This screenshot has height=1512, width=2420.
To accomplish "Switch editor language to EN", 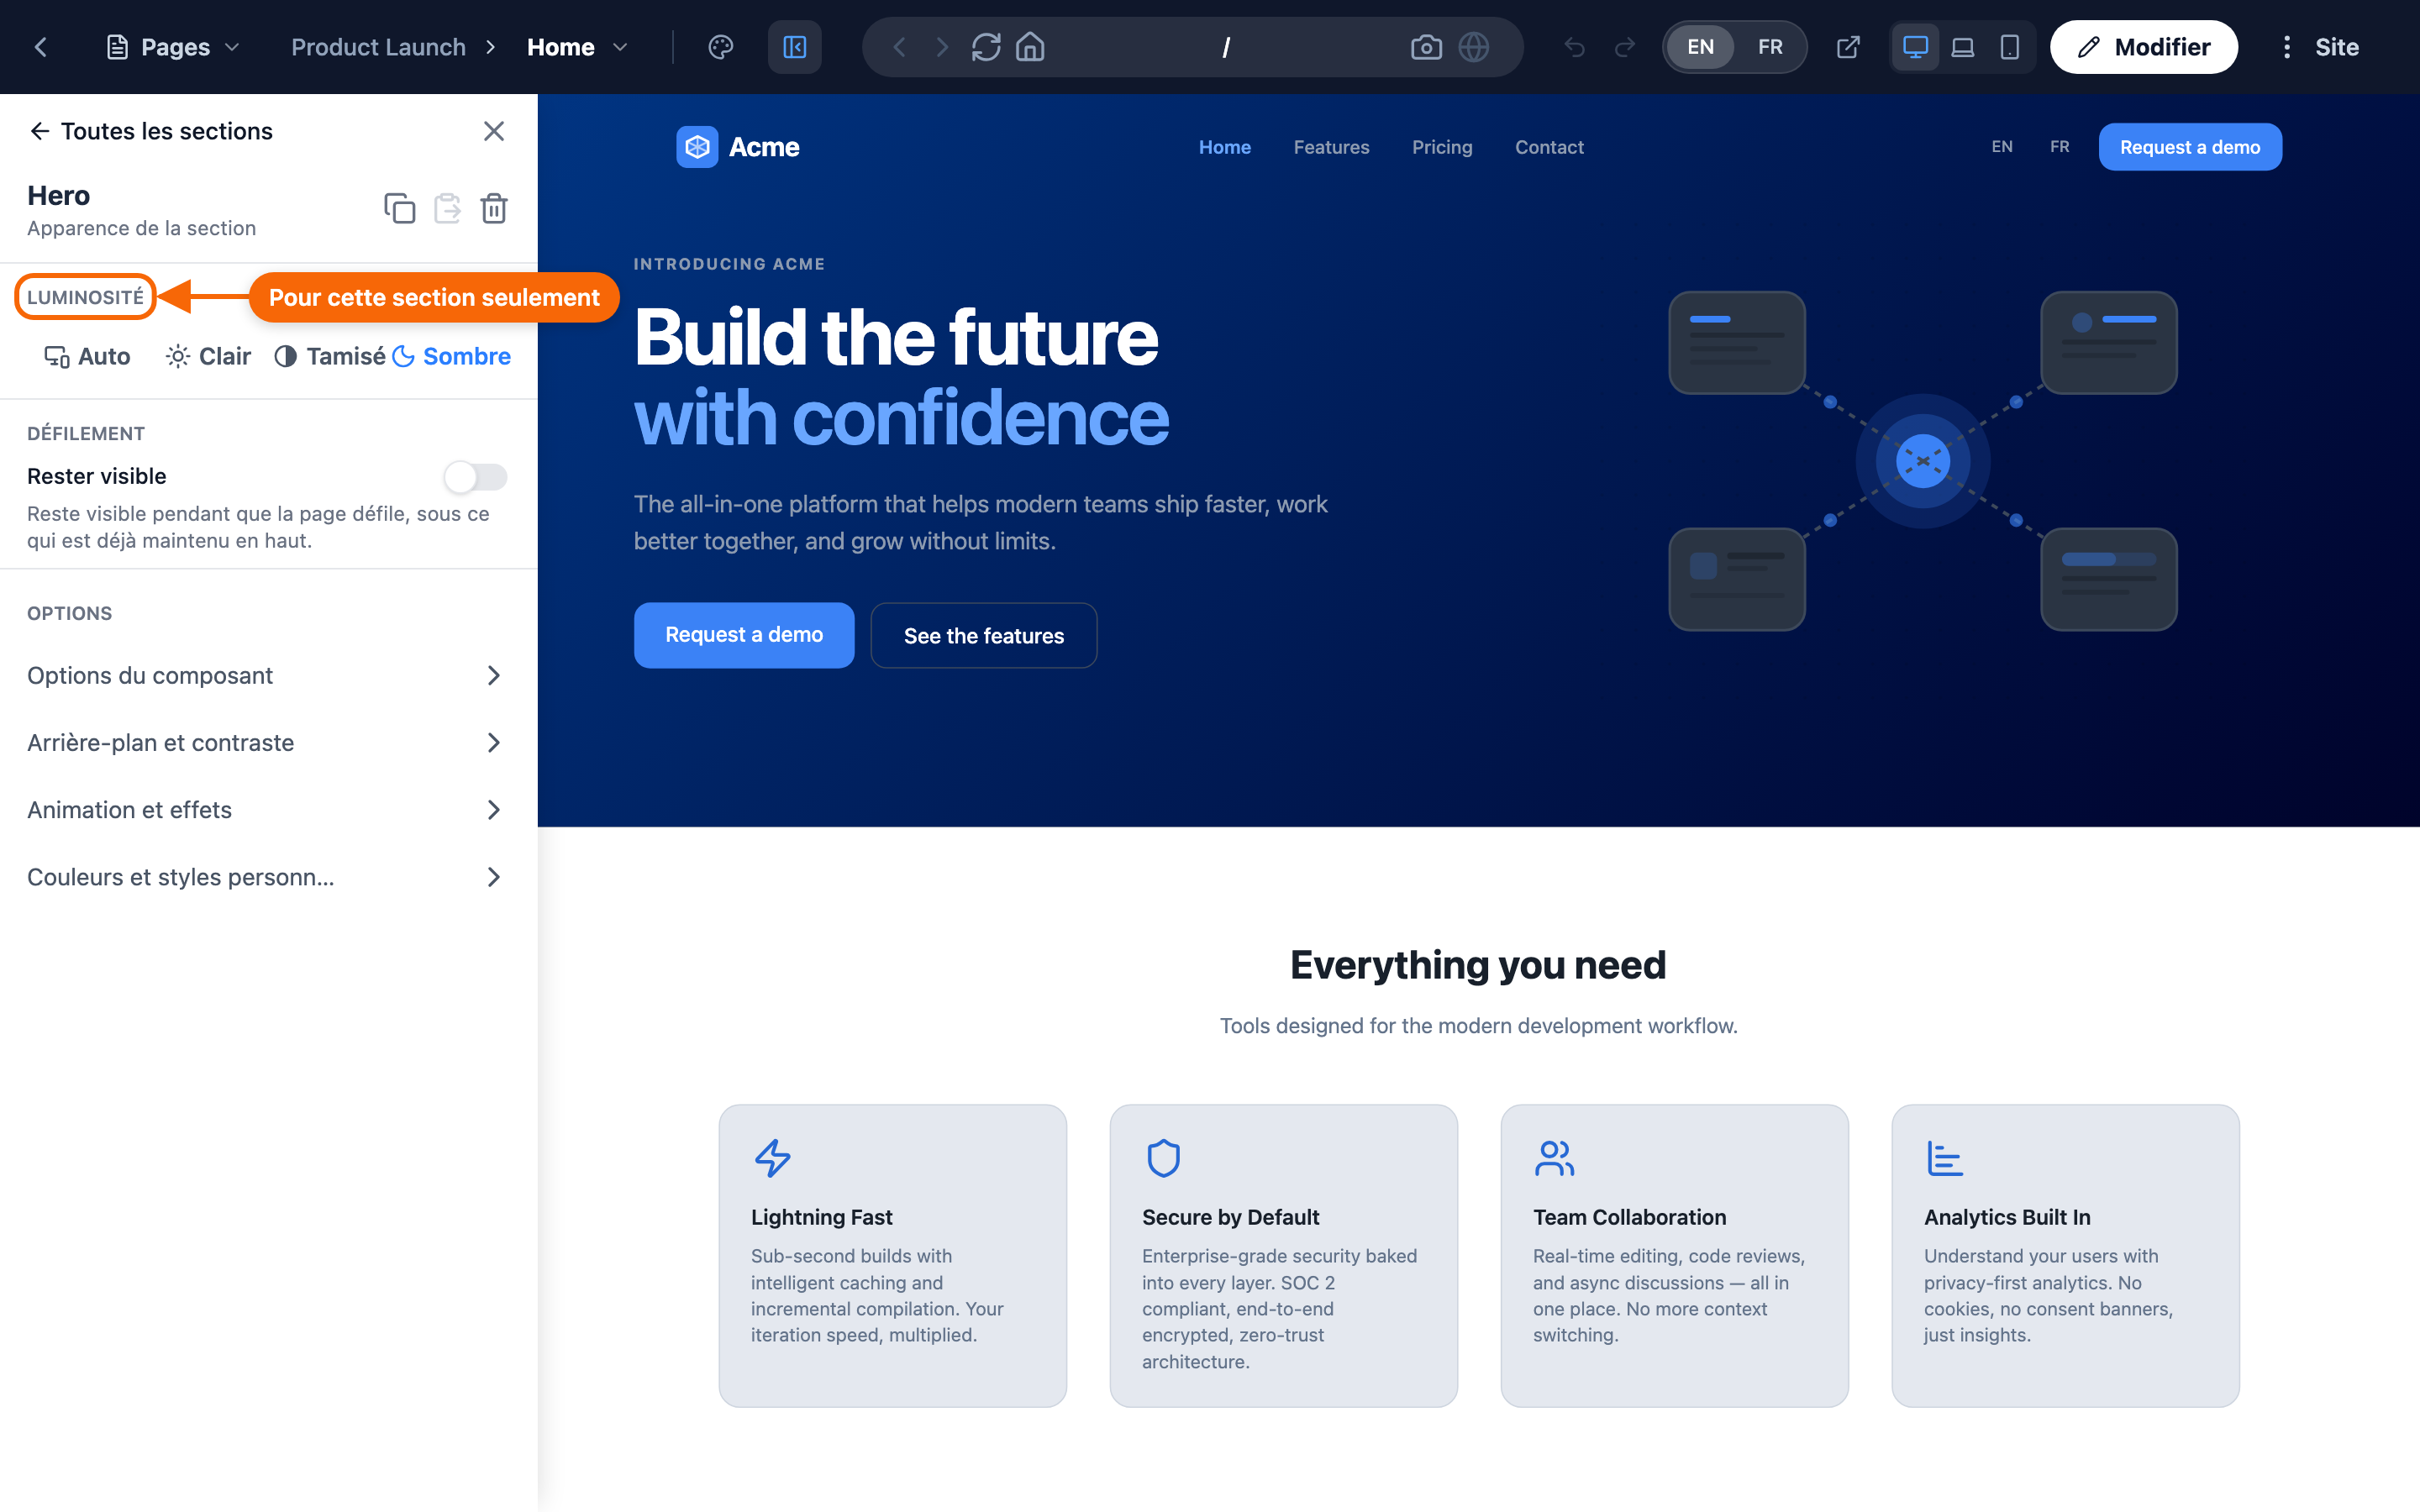I will pyautogui.click(x=1700, y=47).
